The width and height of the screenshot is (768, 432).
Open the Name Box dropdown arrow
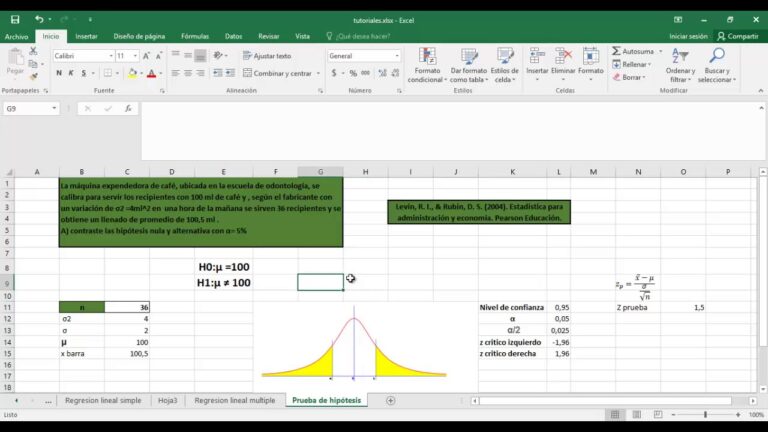click(x=54, y=108)
